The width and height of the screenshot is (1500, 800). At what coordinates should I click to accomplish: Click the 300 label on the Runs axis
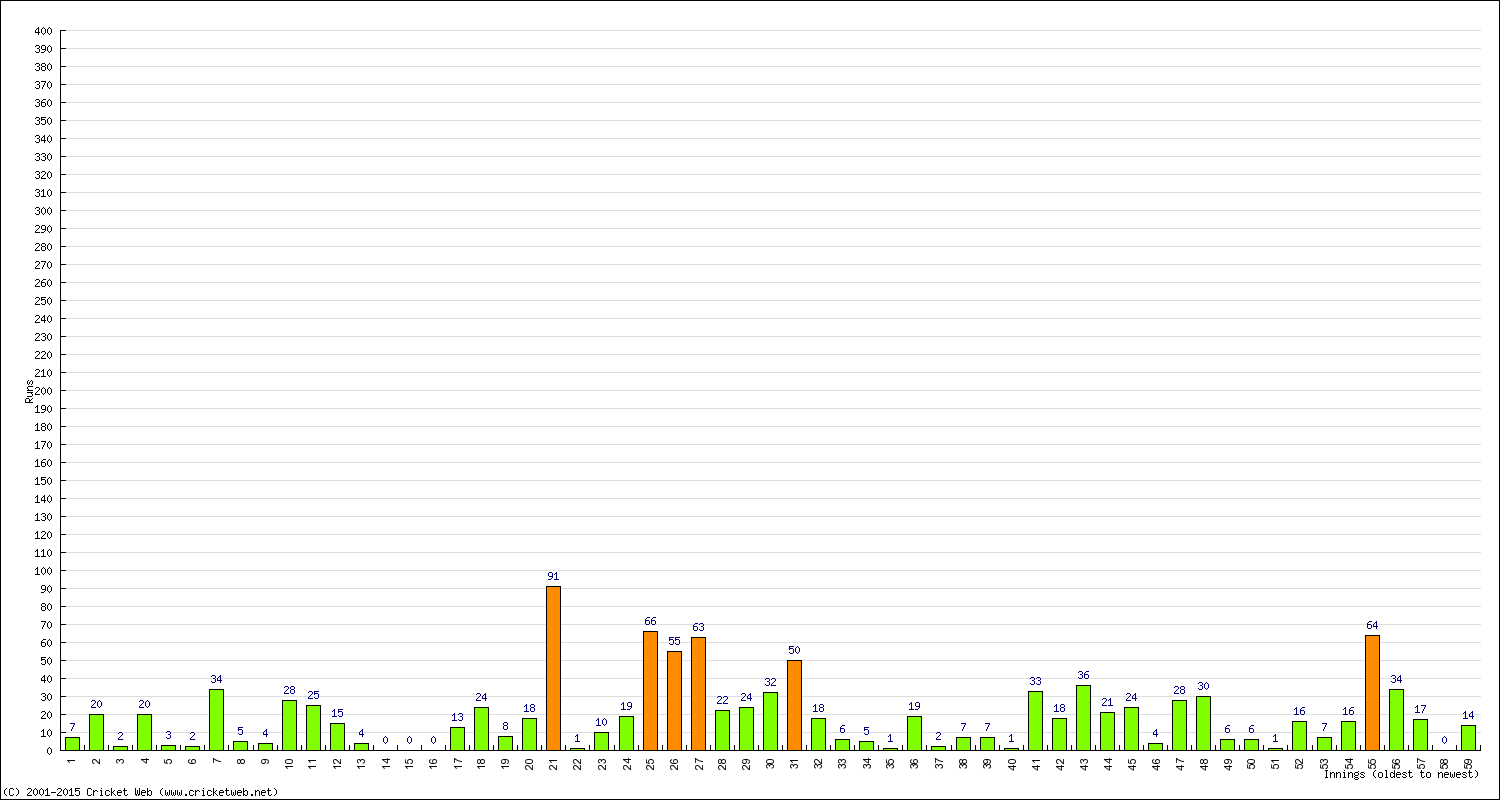(43, 211)
